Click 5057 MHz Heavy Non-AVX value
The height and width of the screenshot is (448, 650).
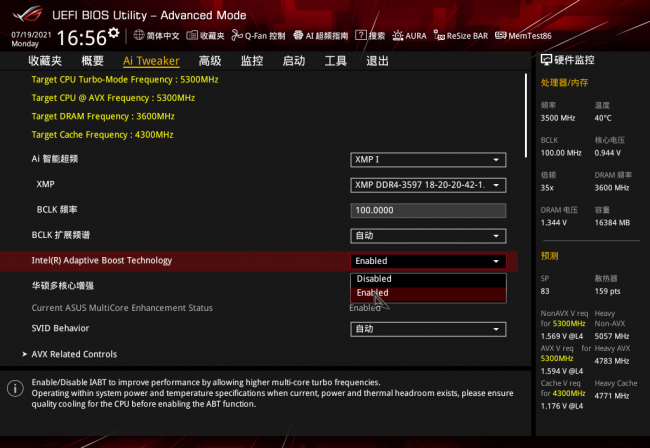(x=612, y=336)
